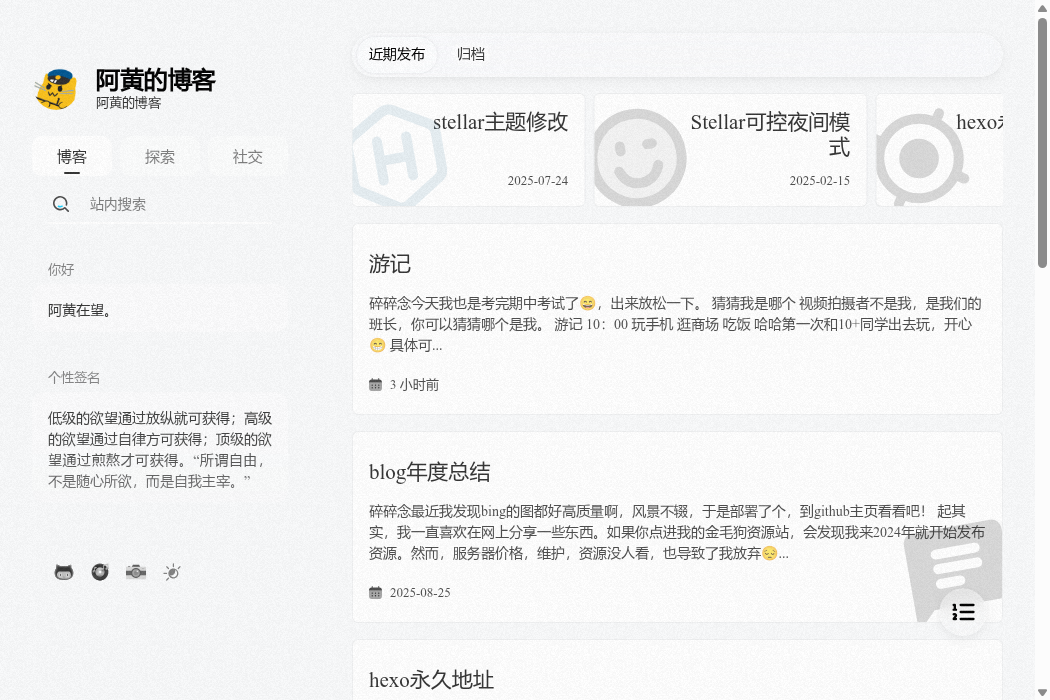Image resolution: width=1050 pixels, height=700 pixels.
Task: Select the 近期发布 tab
Action: coord(396,55)
